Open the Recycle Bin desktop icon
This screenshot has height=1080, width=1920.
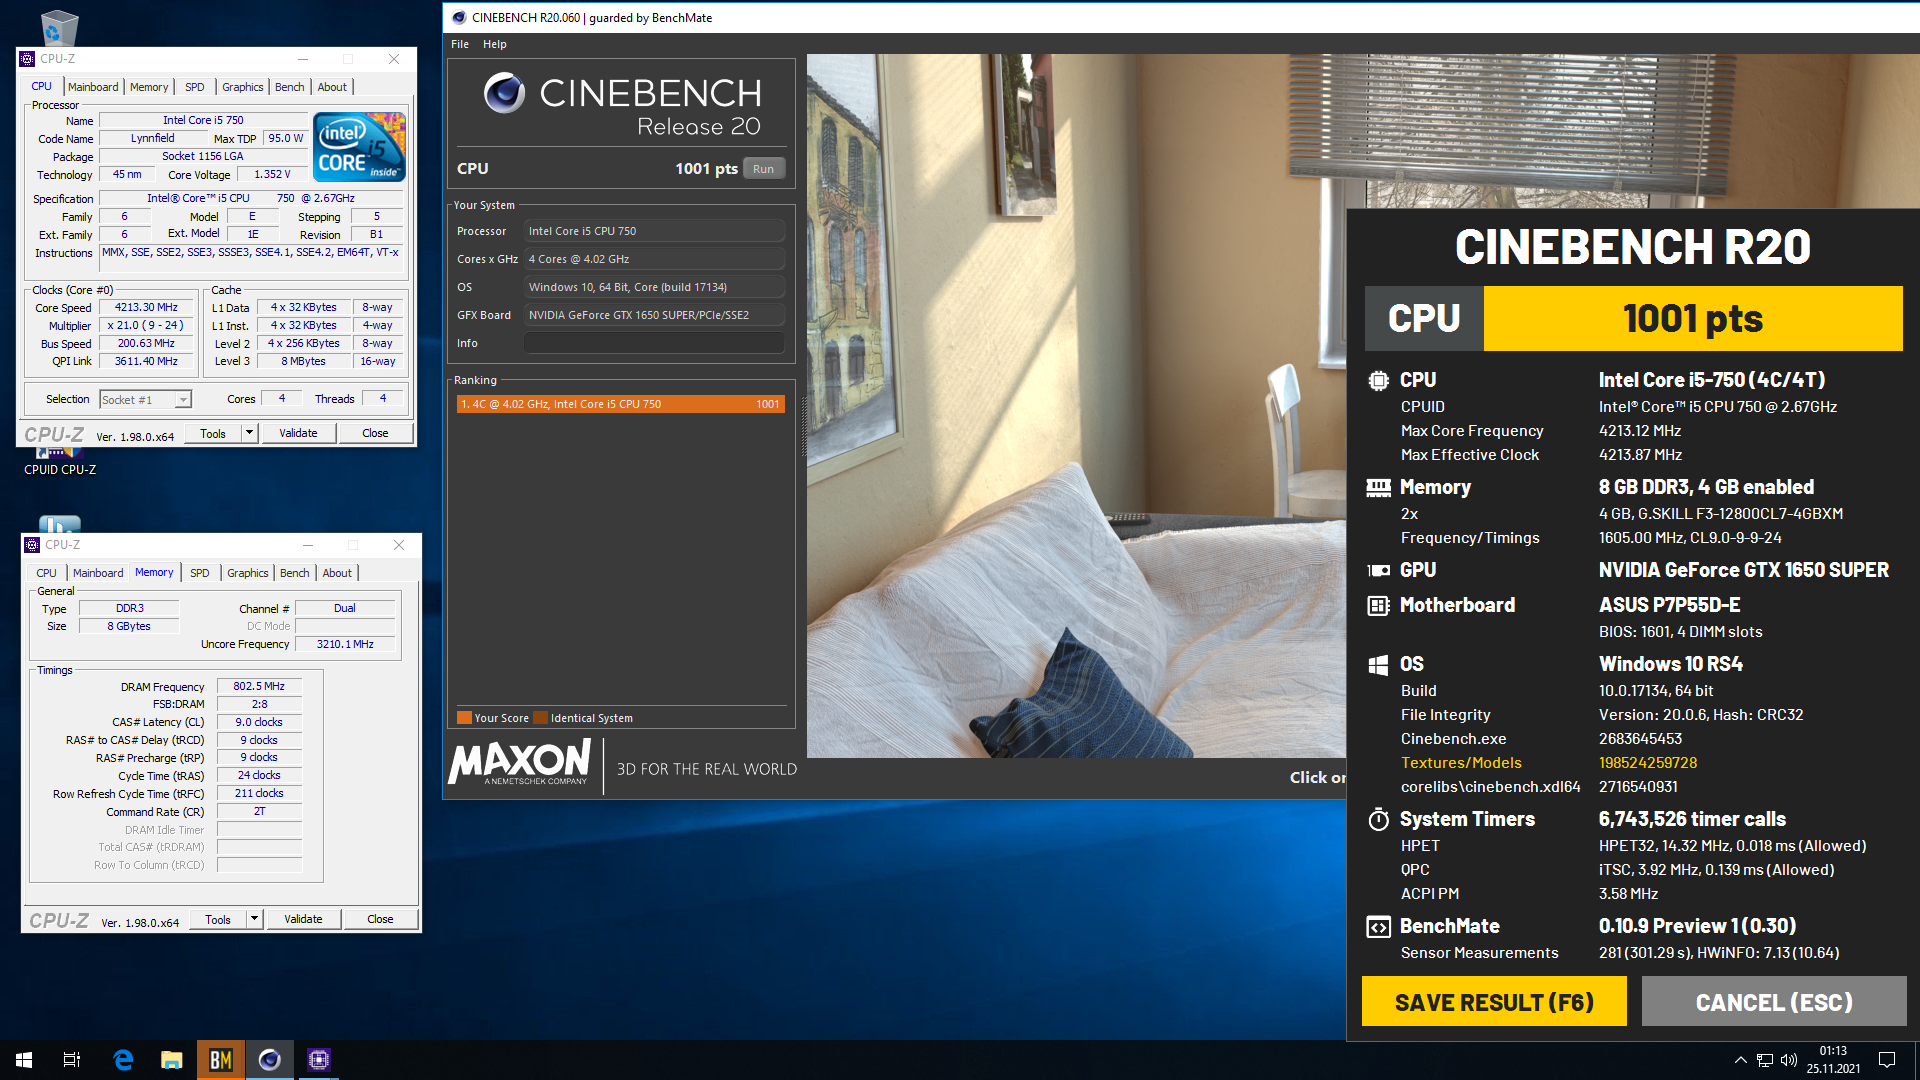58,27
